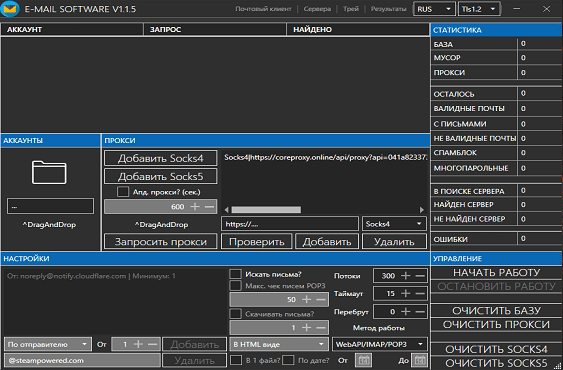Open 'Сервера' menu item
The height and width of the screenshot is (370, 563).
click(317, 9)
